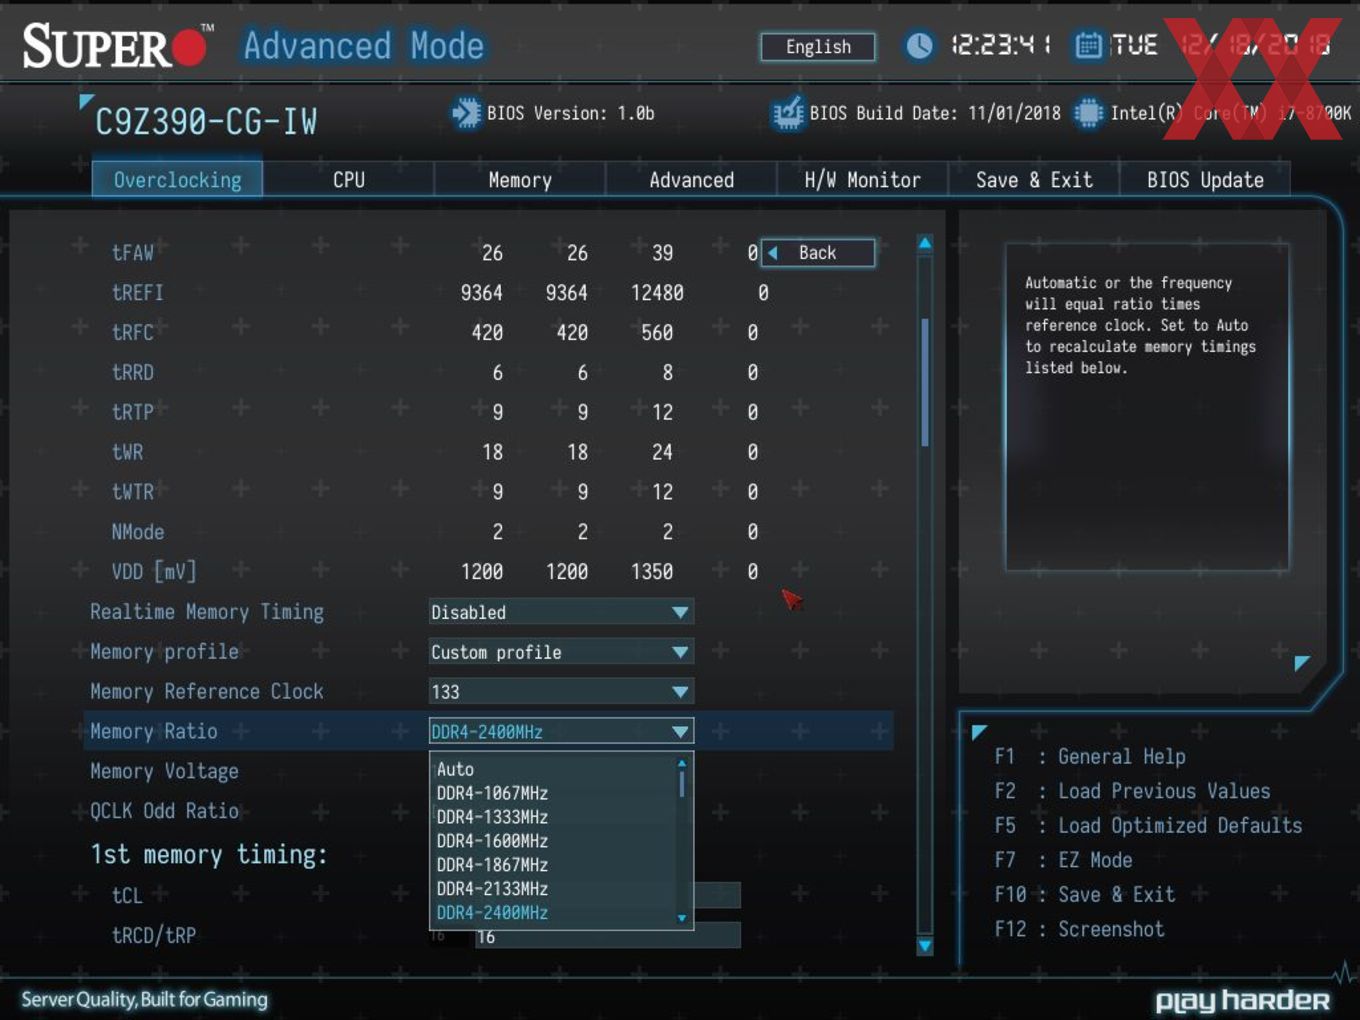This screenshot has height=1020, width=1360.
Task: Open the H/W Monitor tab
Action: [862, 180]
